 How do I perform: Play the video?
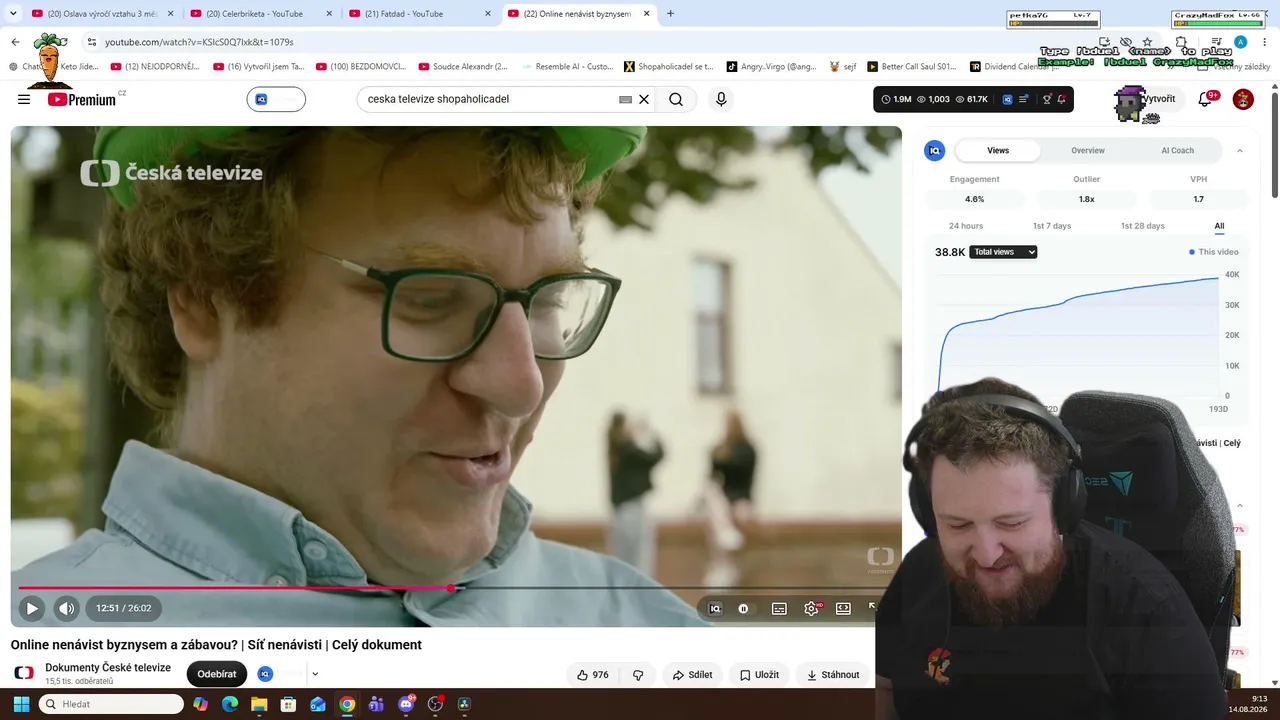tap(31, 608)
